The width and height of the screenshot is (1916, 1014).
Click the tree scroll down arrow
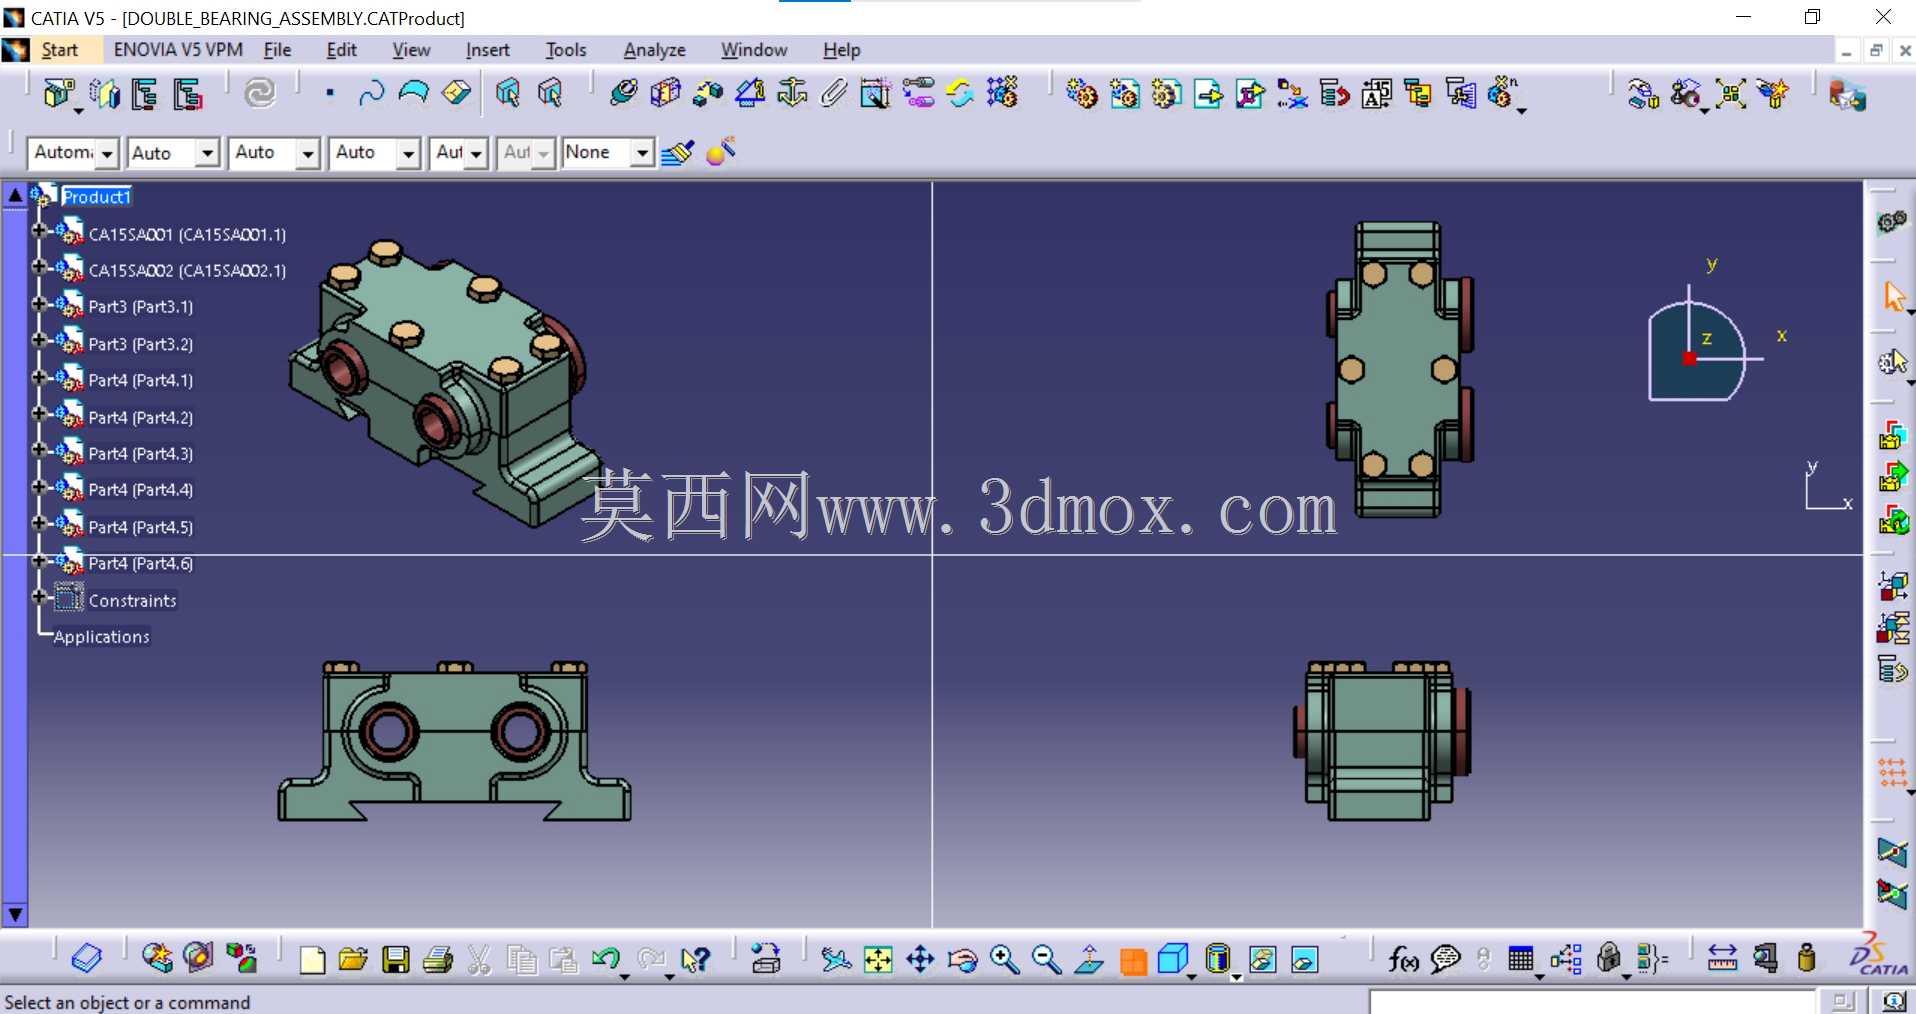point(15,914)
